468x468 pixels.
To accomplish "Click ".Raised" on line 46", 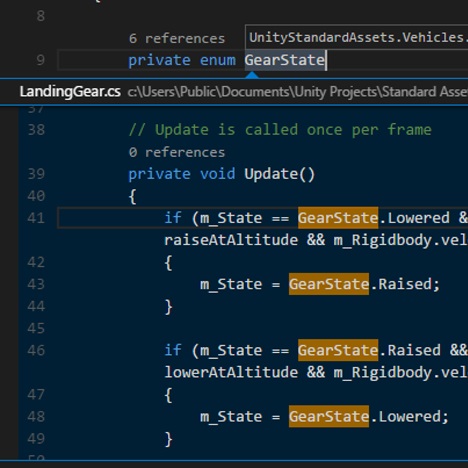I will 410,350.
